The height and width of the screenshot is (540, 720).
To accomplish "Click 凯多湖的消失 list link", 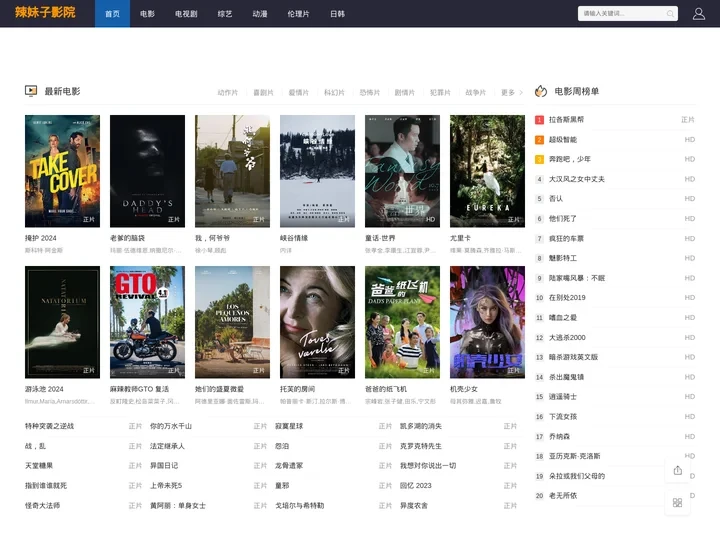I will pyautogui.click(x=421, y=426).
